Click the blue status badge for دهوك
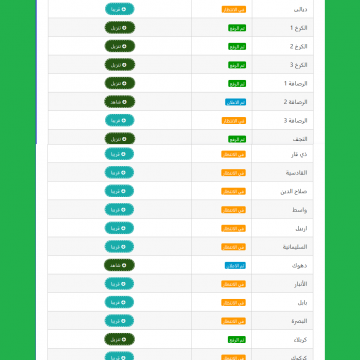Viewport: 360px width, 360px height. [235, 266]
